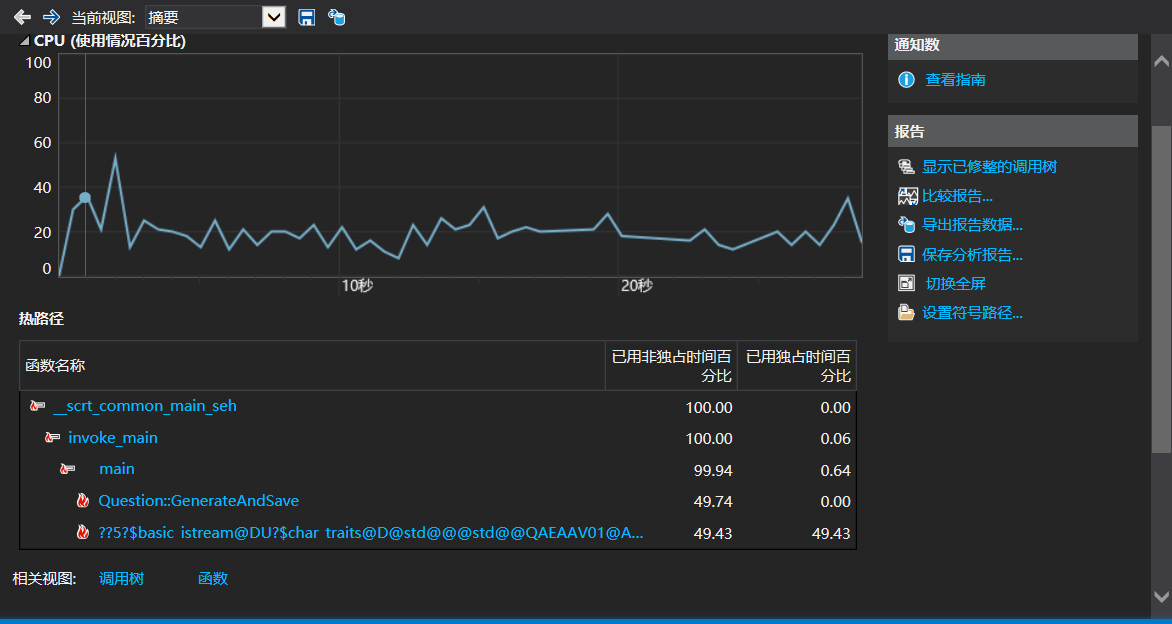Open the __scrt_common_main_seh function link
1172x624 pixels.
click(145, 406)
